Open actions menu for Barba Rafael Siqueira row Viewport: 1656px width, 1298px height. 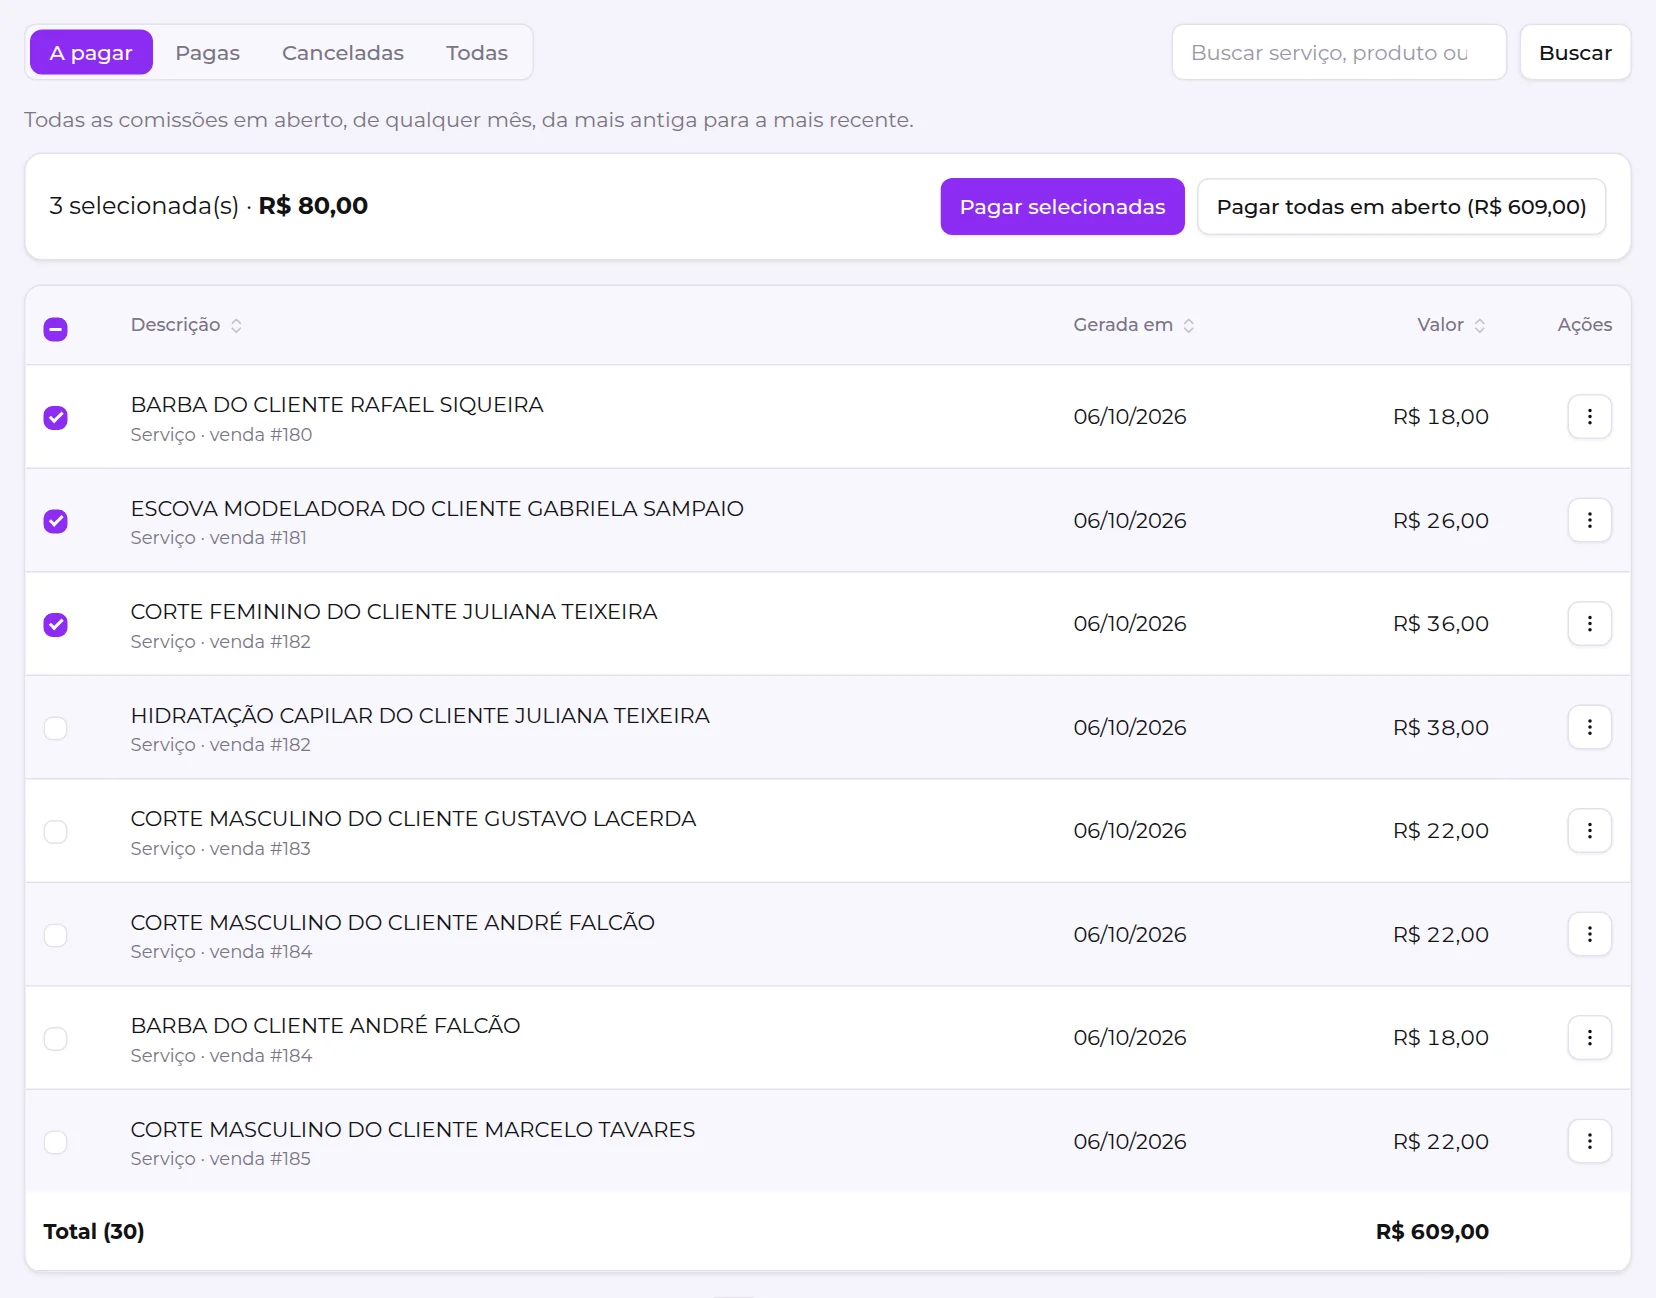coord(1589,417)
